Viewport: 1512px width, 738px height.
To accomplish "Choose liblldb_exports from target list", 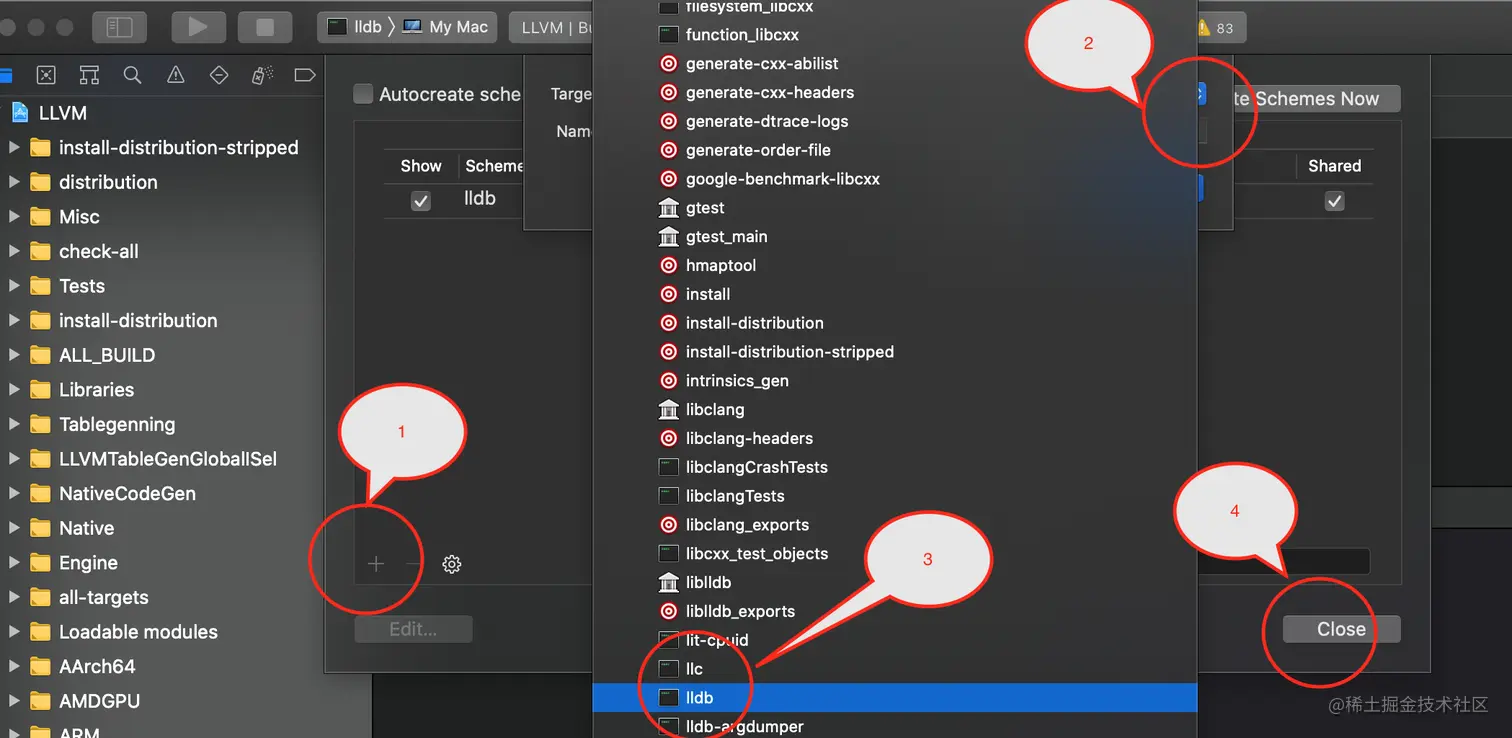I will 895,611.
